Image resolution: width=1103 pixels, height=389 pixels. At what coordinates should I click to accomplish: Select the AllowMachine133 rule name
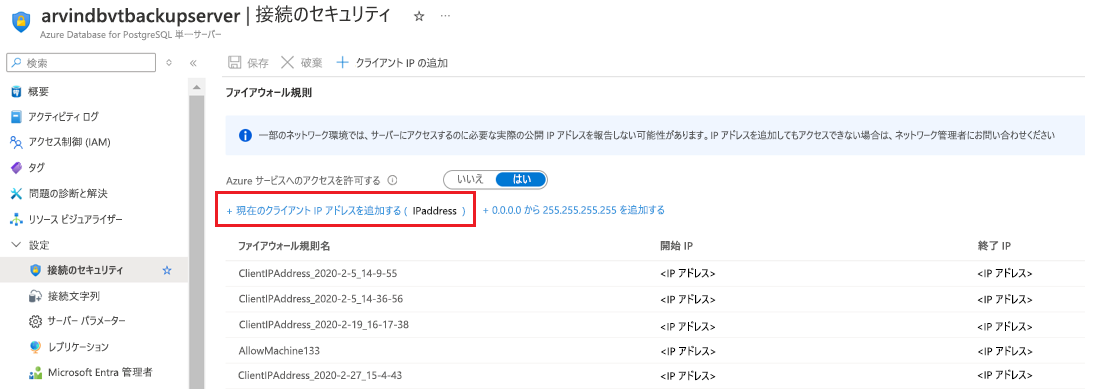click(279, 350)
